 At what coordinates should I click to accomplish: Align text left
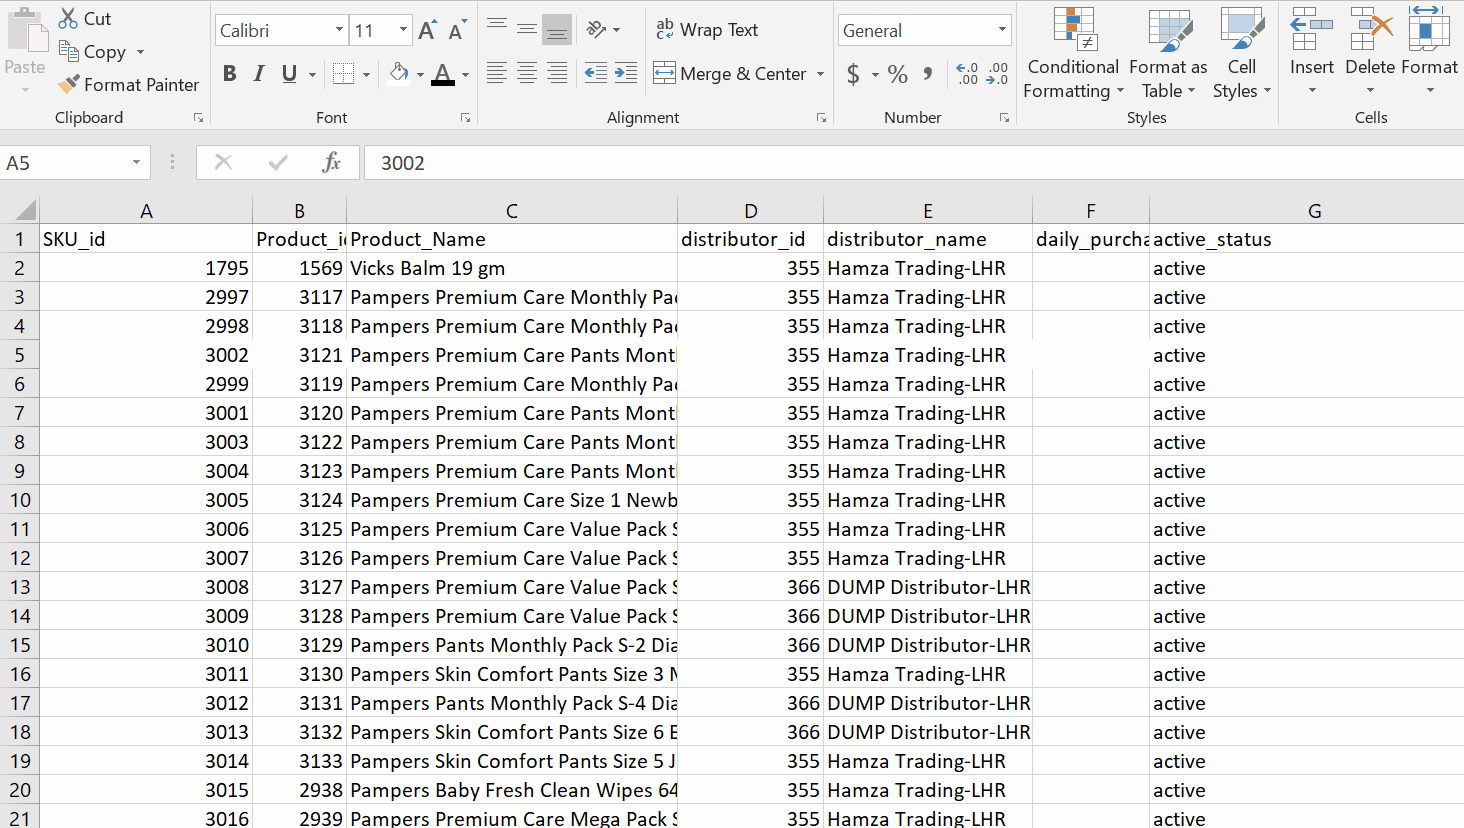[497, 73]
